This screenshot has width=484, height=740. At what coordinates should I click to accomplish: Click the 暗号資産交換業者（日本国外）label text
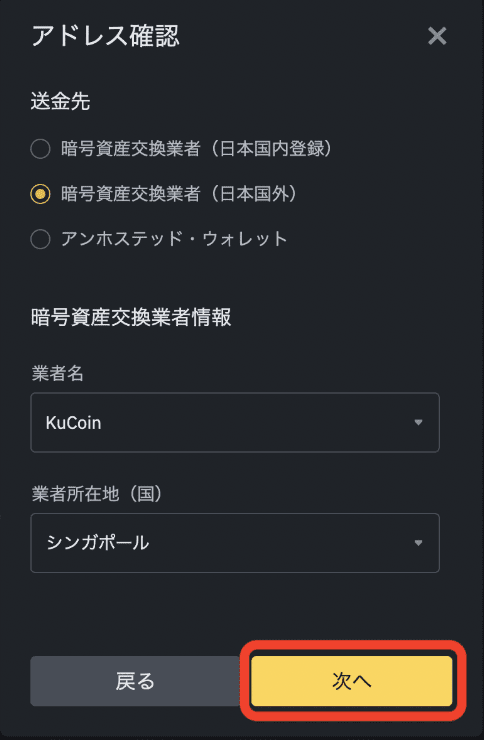pyautogui.click(x=180, y=193)
